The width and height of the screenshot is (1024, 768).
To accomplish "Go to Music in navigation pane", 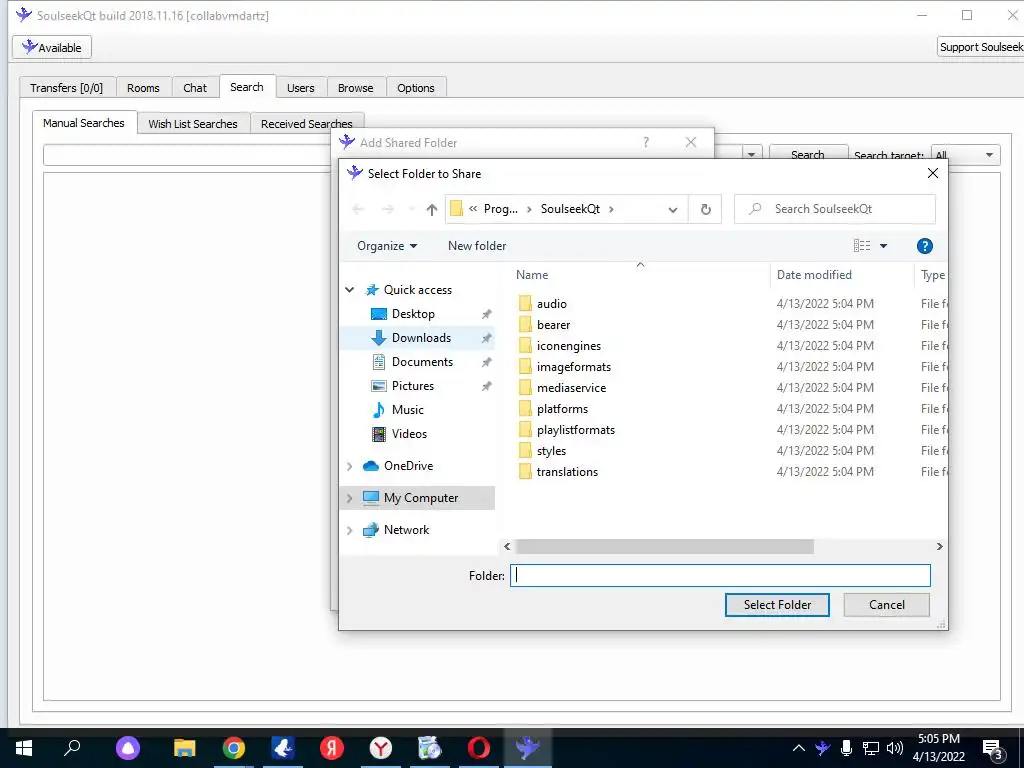I will click(408, 409).
